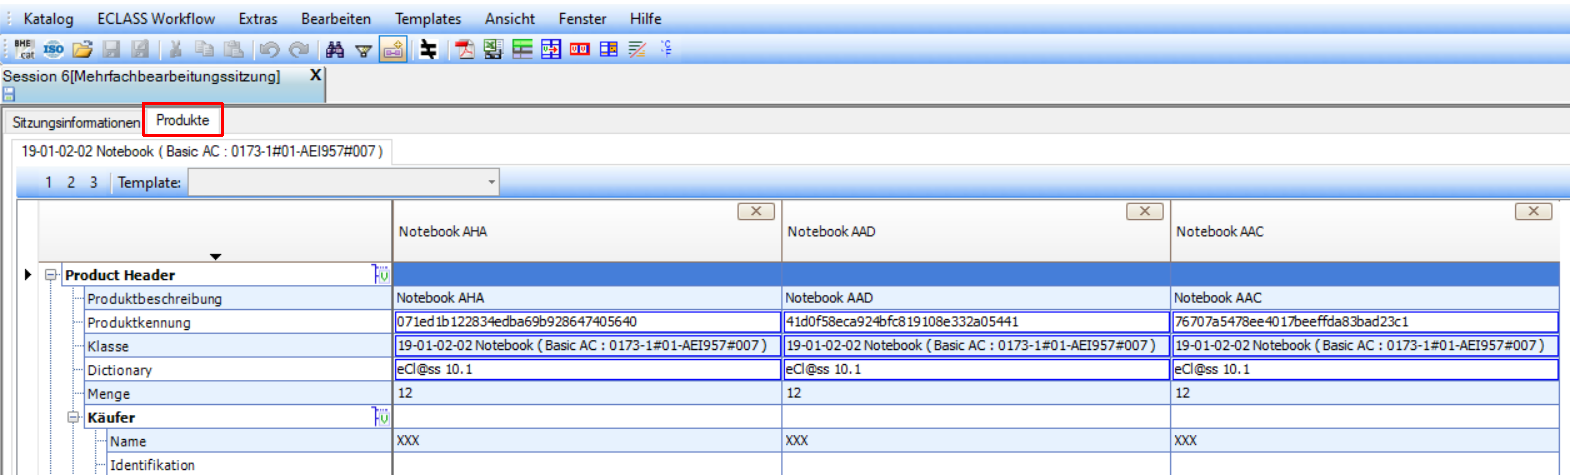Click the Excel export icon

click(493, 49)
